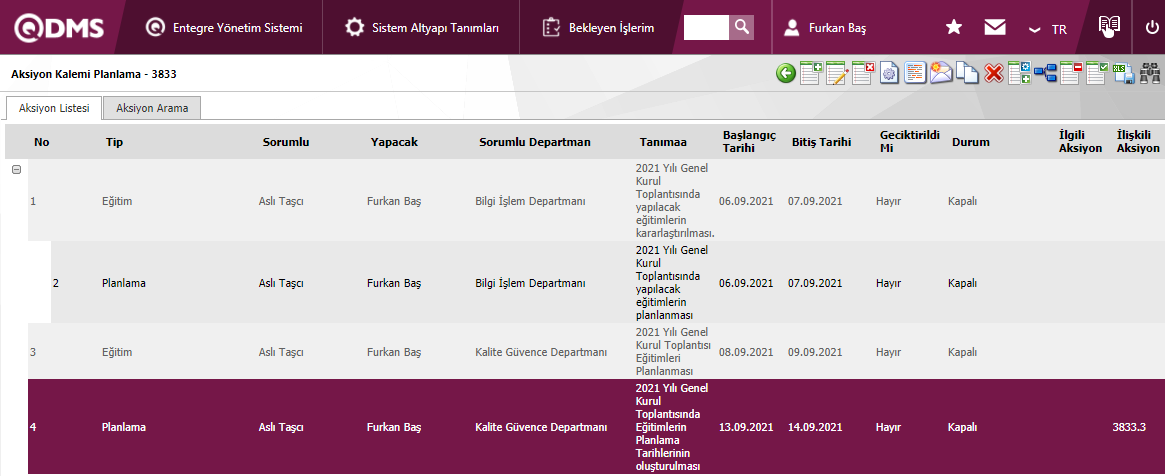Select row 3 for Kalite Güvence Departmanı
1165x476 pixels.
pos(541,352)
